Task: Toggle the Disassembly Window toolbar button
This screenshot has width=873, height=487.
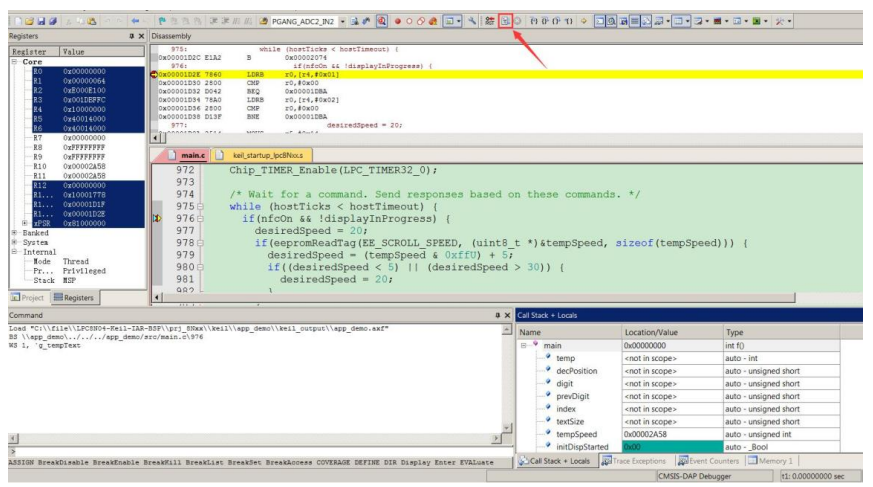Action: coord(611,21)
